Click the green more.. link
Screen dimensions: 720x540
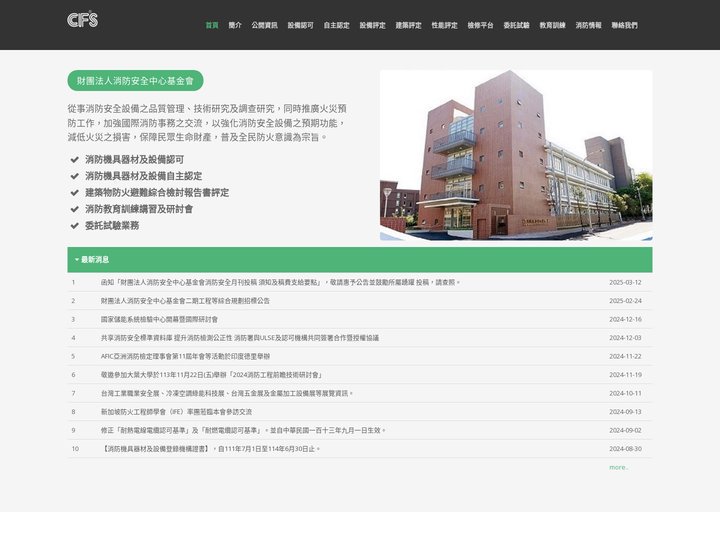click(x=619, y=467)
